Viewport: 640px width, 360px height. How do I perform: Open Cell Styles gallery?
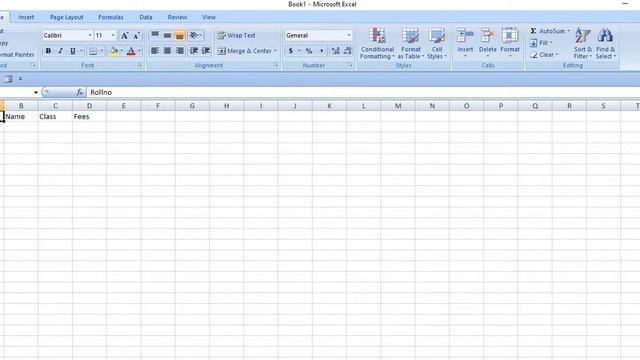click(x=437, y=44)
